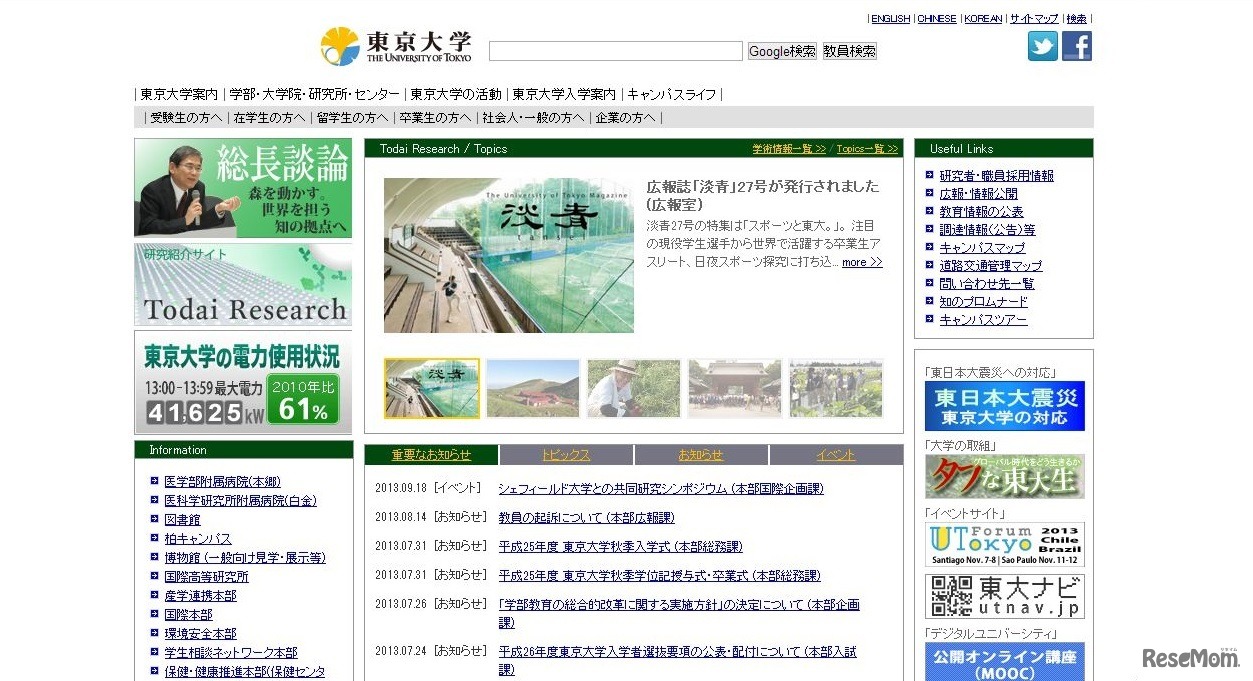Open the 重要なお知らせ tab
The width and height of the screenshot is (1253, 681).
432,454
